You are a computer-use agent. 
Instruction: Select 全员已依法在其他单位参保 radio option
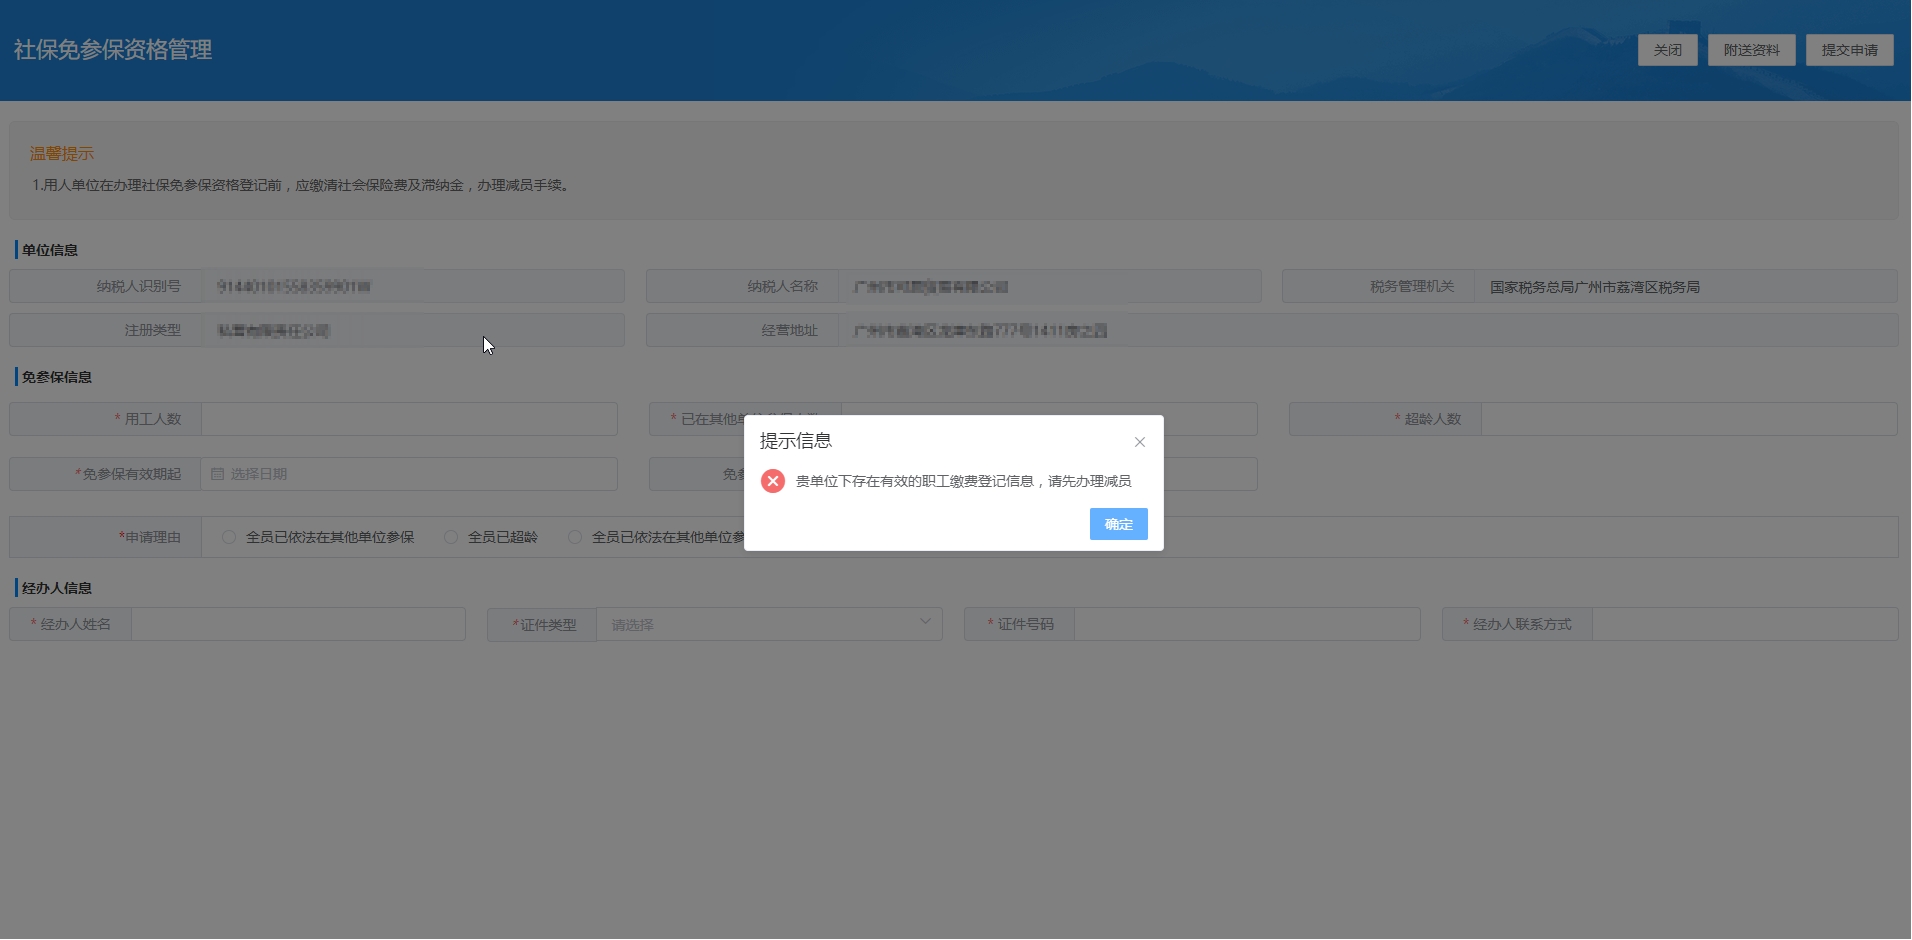[x=229, y=537]
